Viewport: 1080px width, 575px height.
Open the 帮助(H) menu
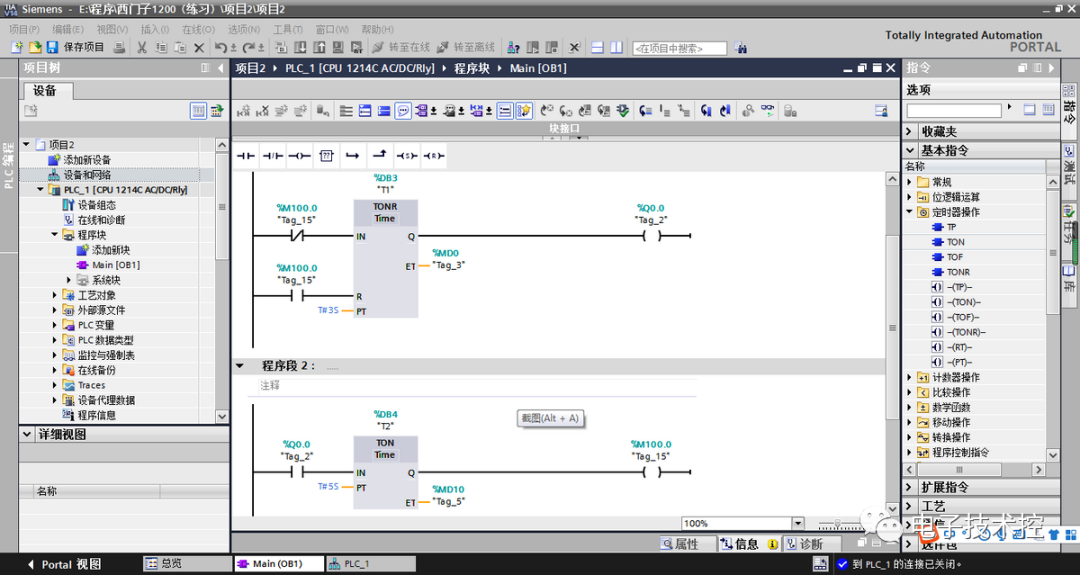pyautogui.click(x=377, y=29)
